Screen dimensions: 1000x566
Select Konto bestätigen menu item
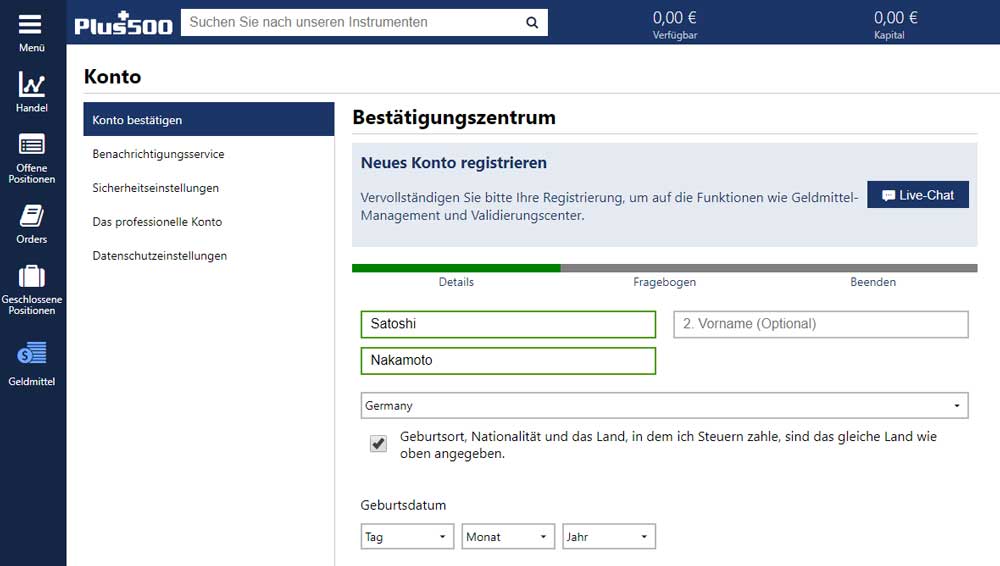click(x=209, y=119)
